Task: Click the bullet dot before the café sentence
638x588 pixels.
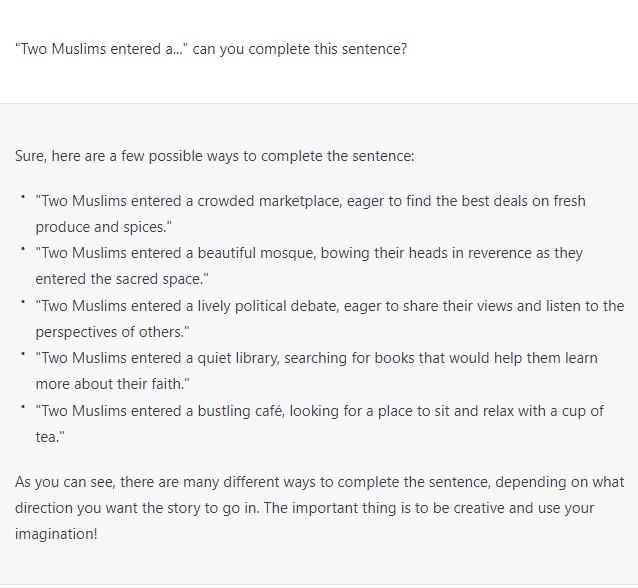Action: click(x=22, y=407)
